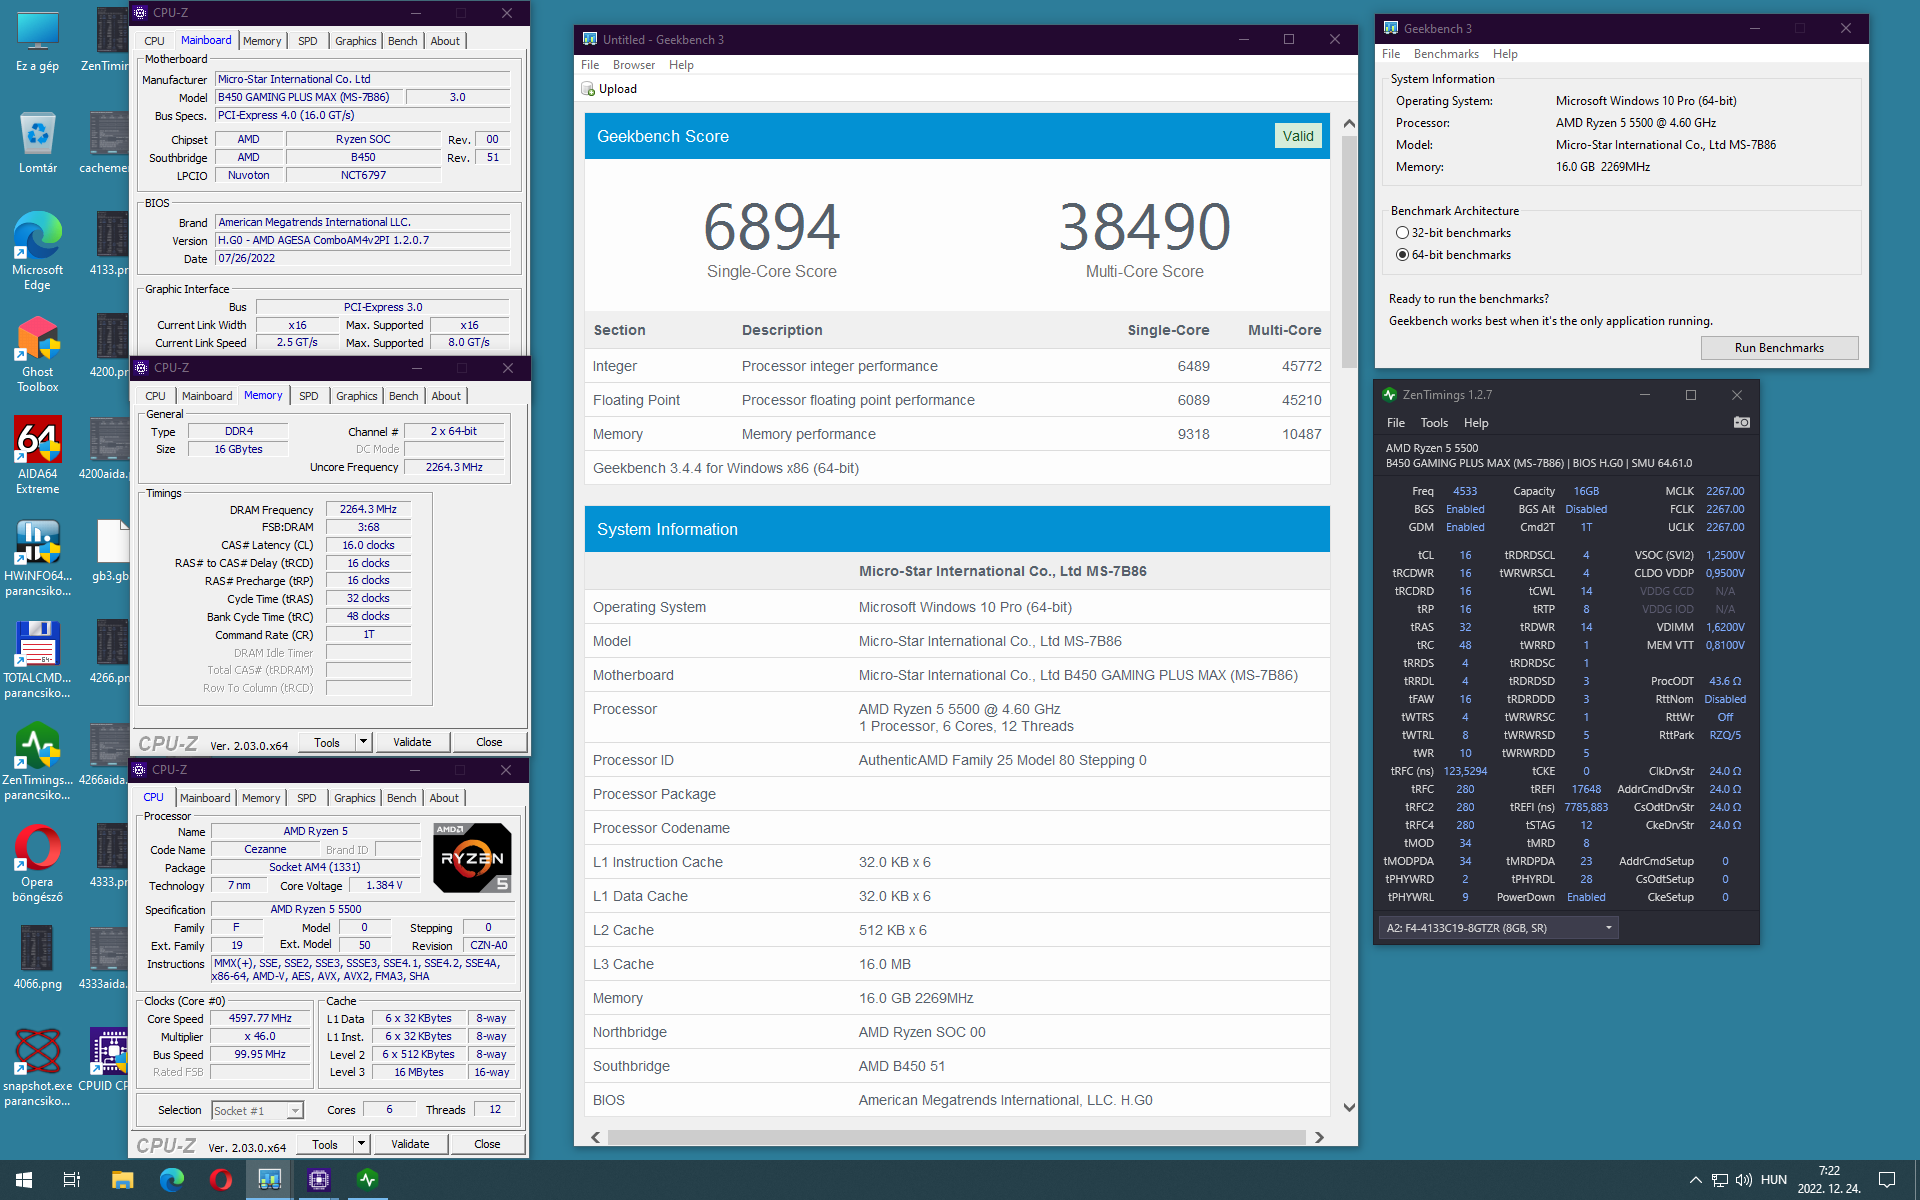
Task: Click Tools button in bottom CPU-Z window
Action: point(325,1144)
